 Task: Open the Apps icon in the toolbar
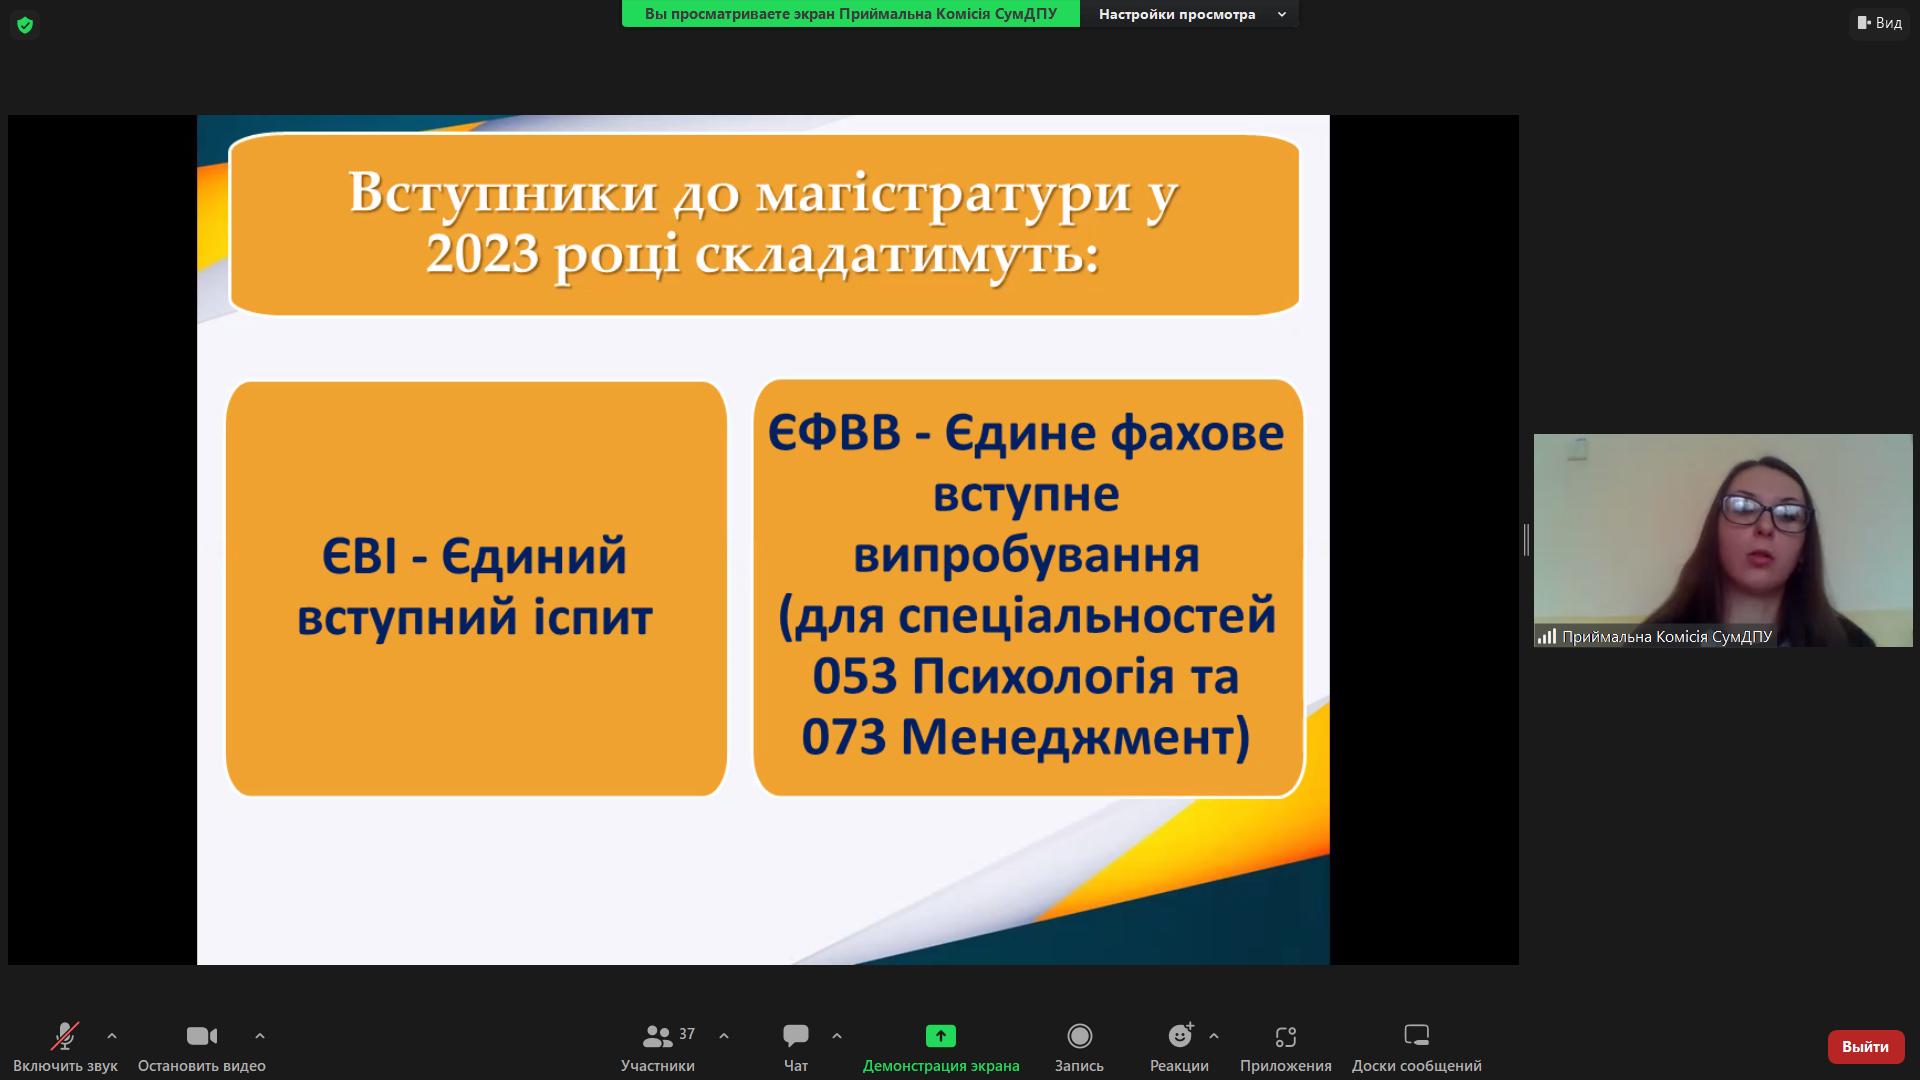tap(1285, 1036)
